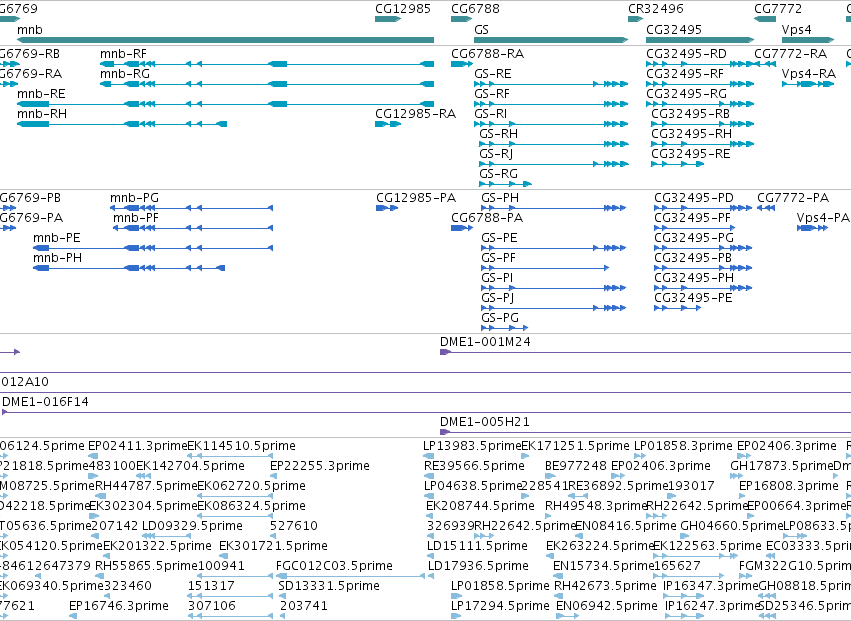Select protein CG12985-PA
This screenshot has width=851, height=621.
pos(387,208)
